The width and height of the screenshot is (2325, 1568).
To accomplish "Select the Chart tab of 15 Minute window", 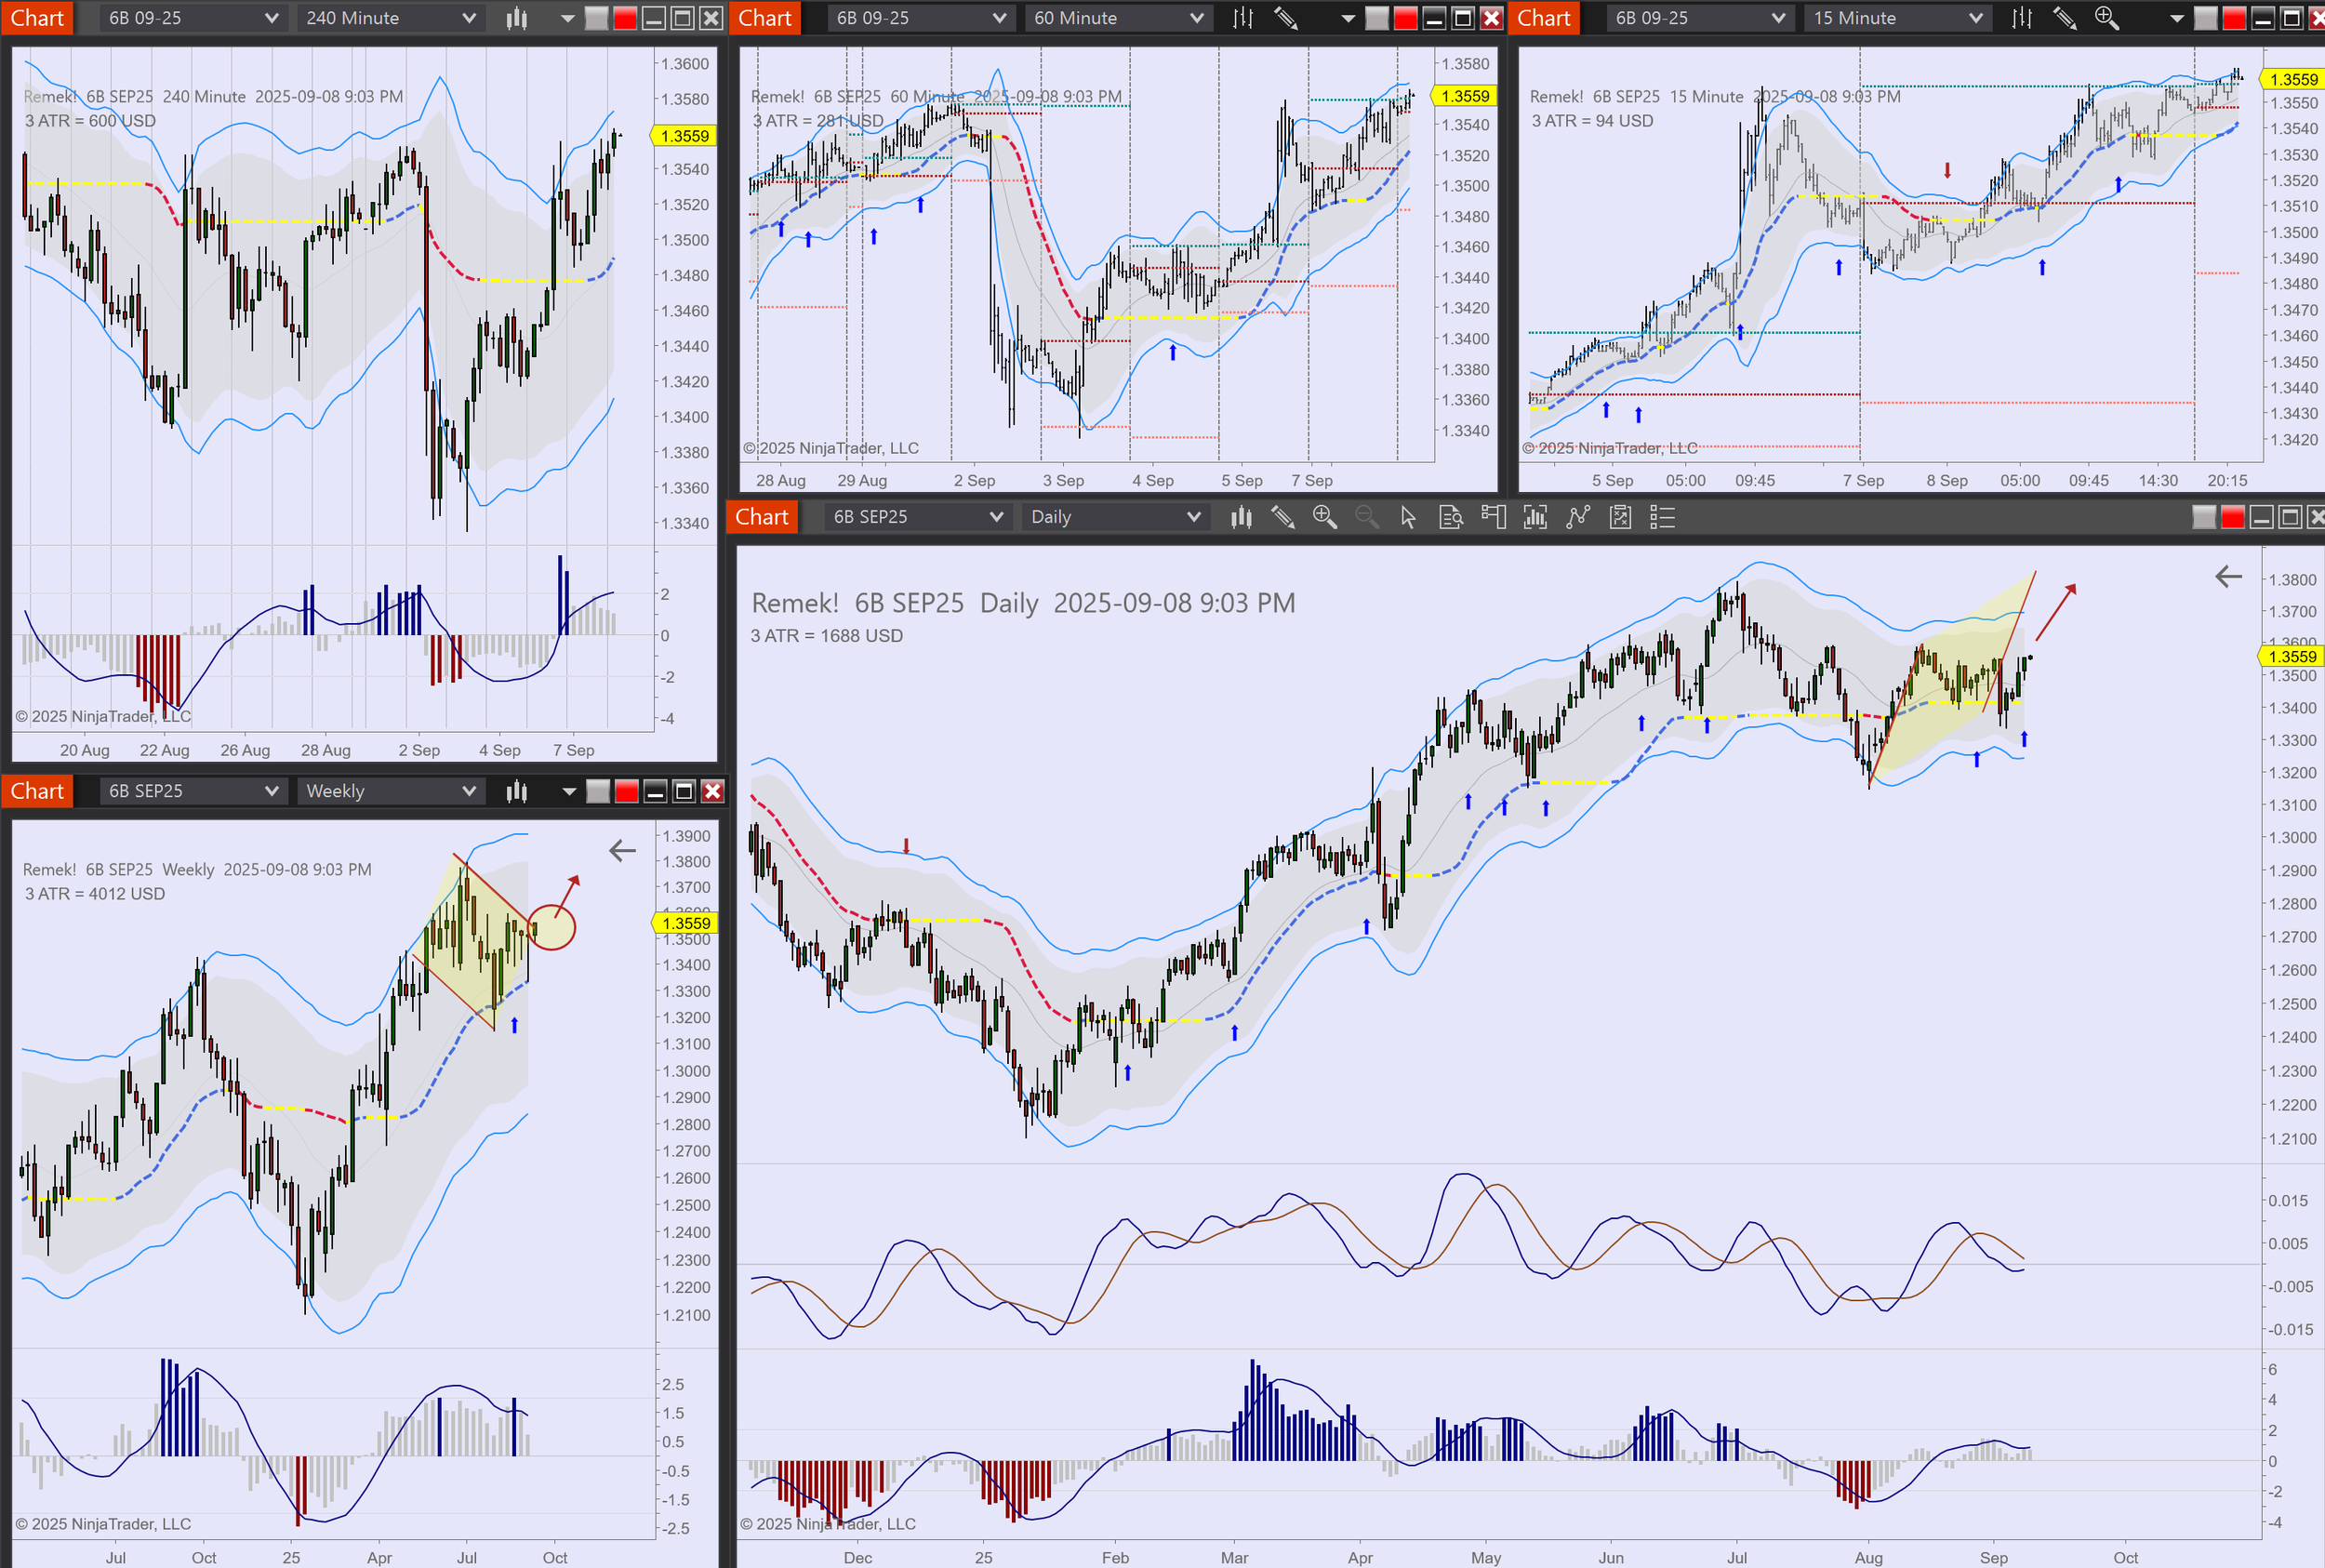I will click(x=1543, y=18).
